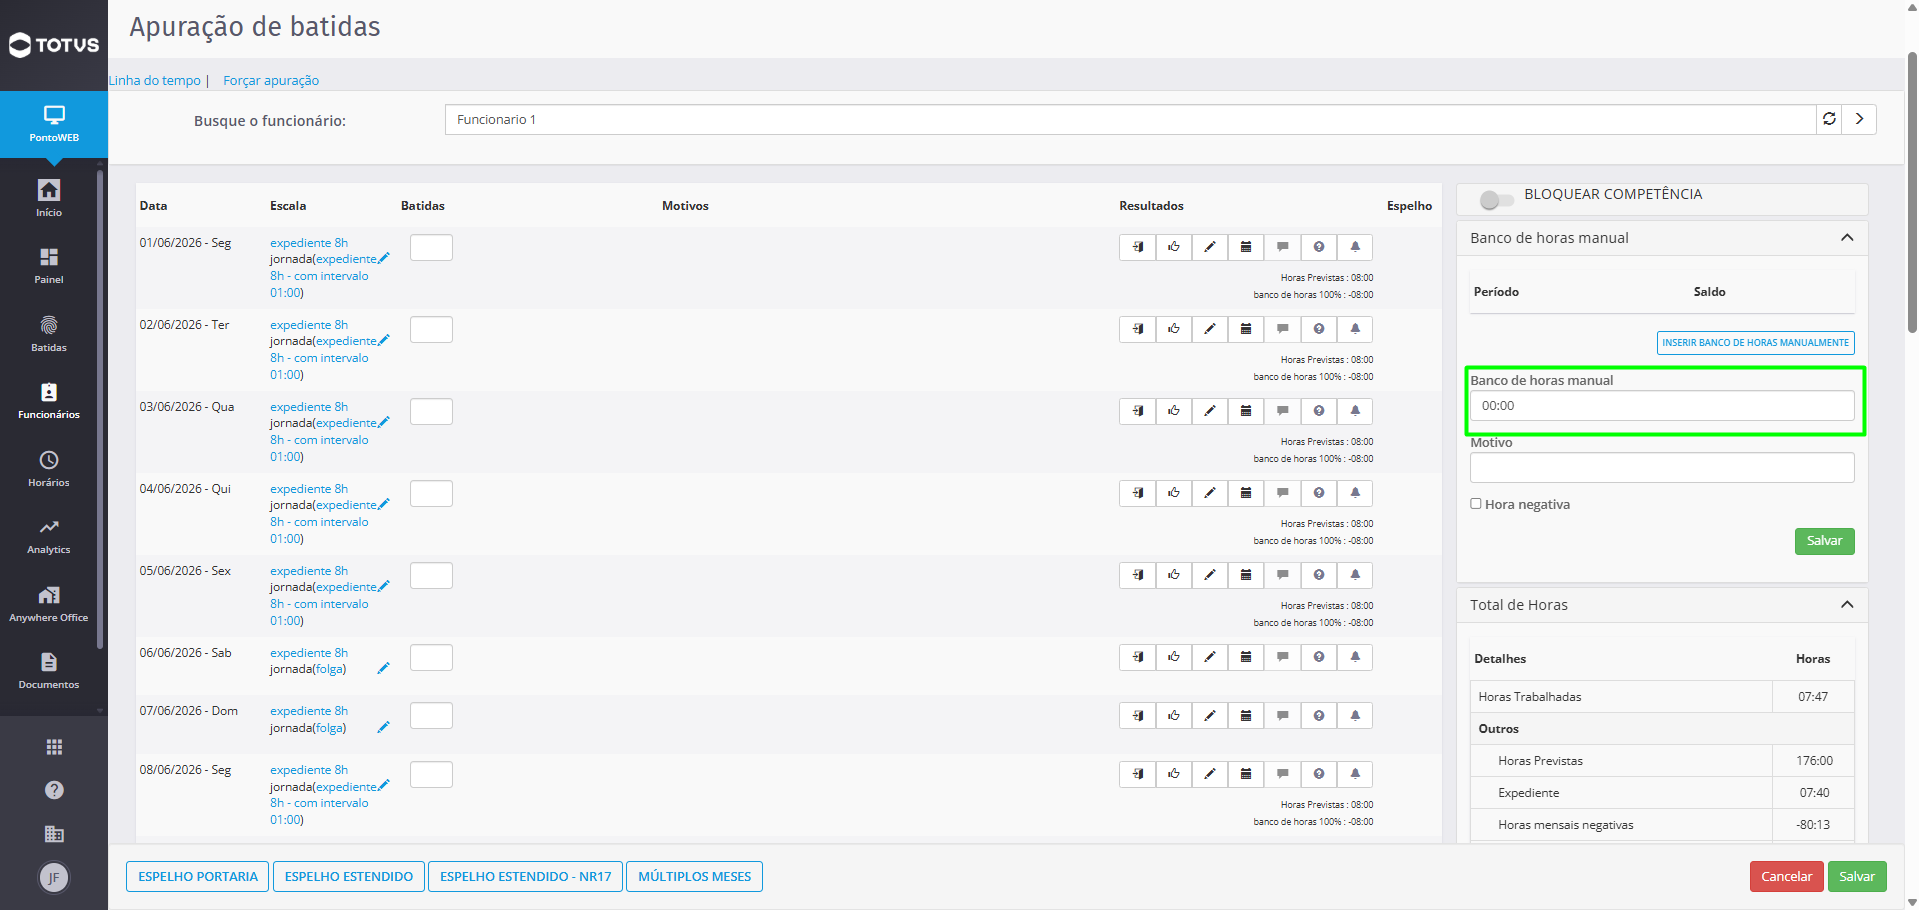The image size is (1919, 910).
Task: Click pencil edit result icon for 02/06/2026
Action: pos(1210,329)
